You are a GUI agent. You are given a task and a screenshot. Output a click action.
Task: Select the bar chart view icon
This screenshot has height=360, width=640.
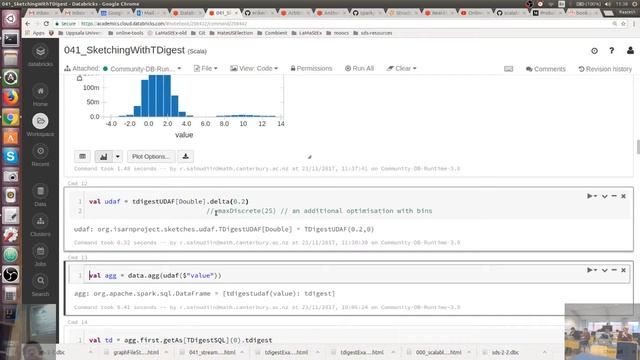(x=104, y=156)
